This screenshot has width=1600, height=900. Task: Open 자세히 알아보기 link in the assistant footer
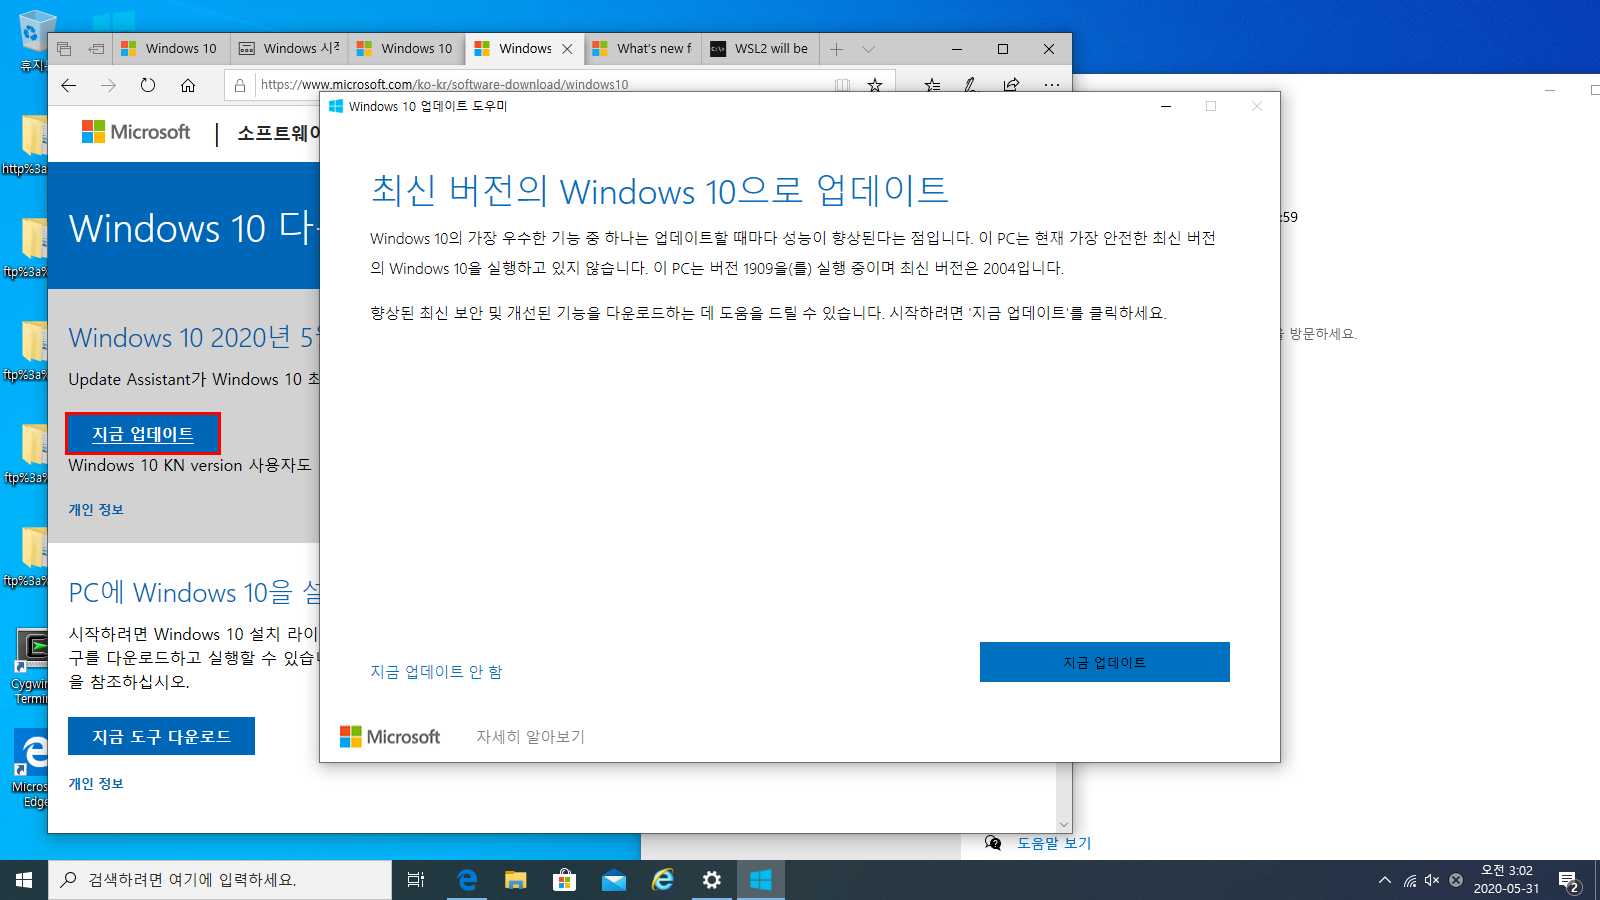(x=530, y=737)
